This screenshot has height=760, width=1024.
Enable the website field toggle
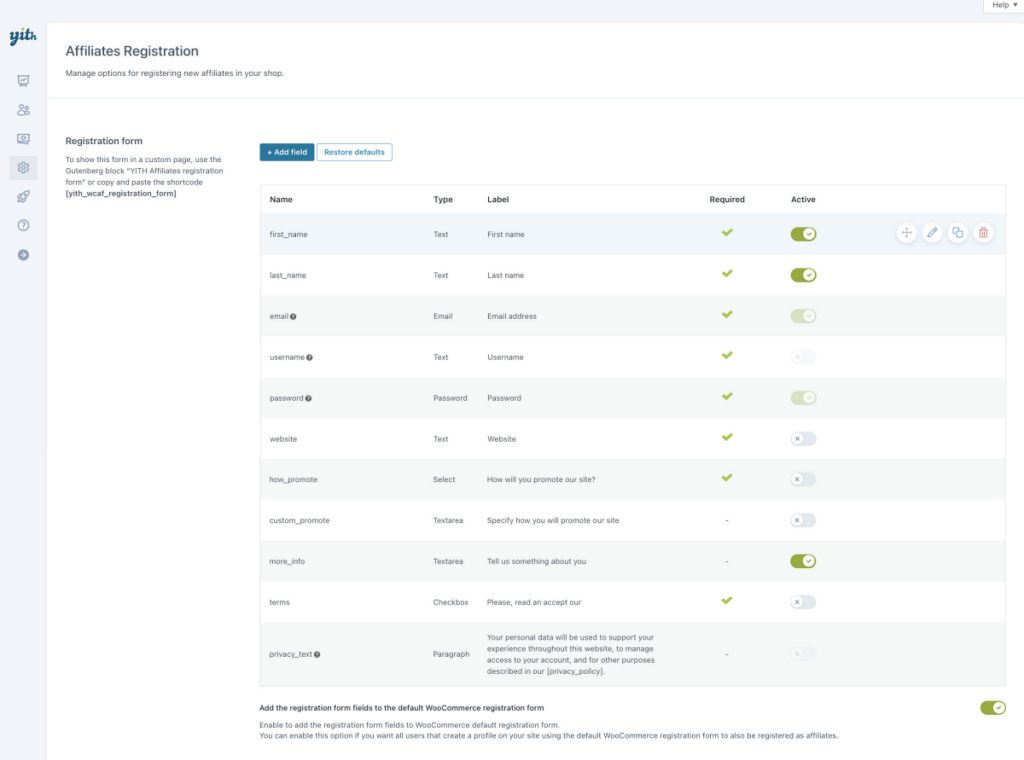803,438
